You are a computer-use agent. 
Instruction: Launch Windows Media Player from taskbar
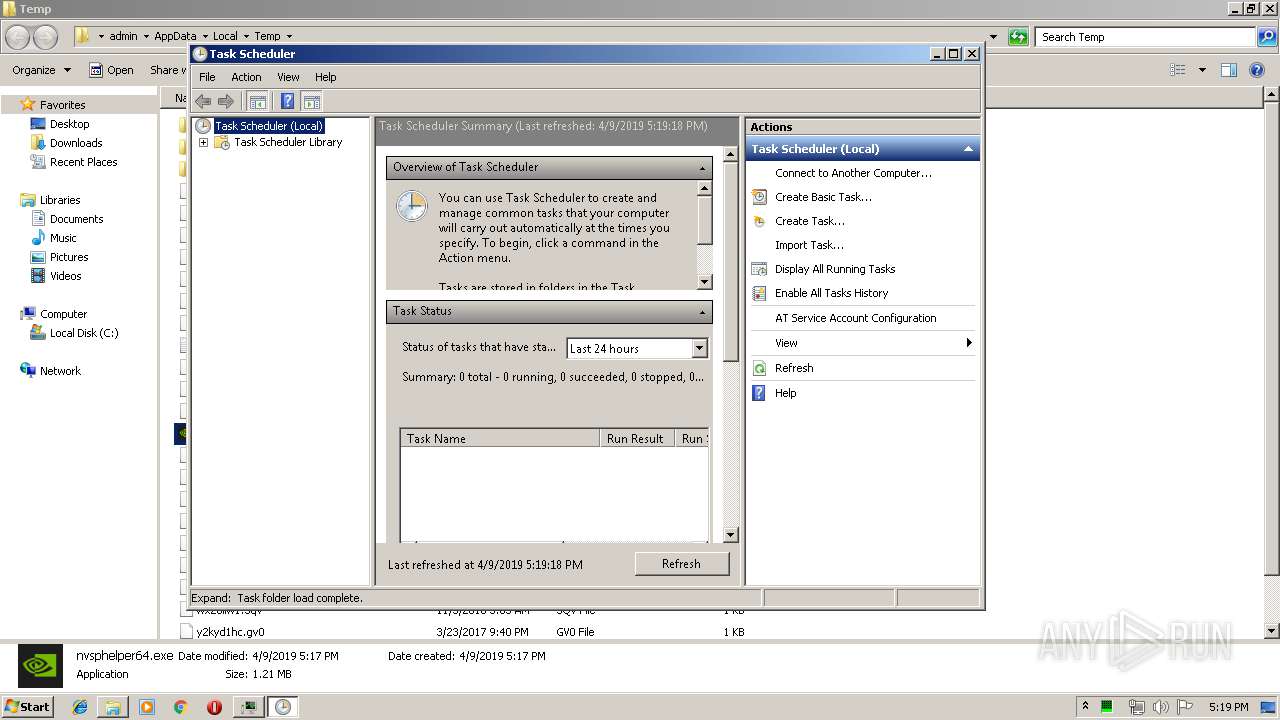(147, 707)
